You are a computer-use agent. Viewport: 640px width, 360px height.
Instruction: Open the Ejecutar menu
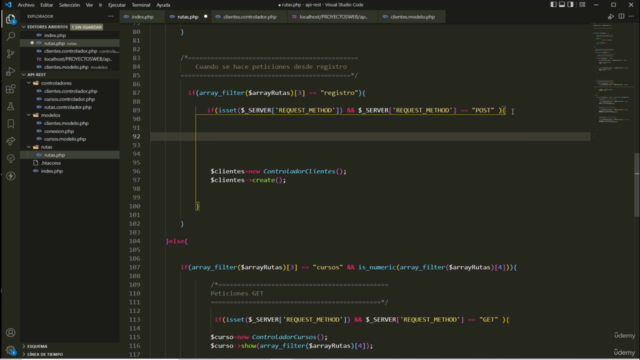pyautogui.click(x=117, y=5)
